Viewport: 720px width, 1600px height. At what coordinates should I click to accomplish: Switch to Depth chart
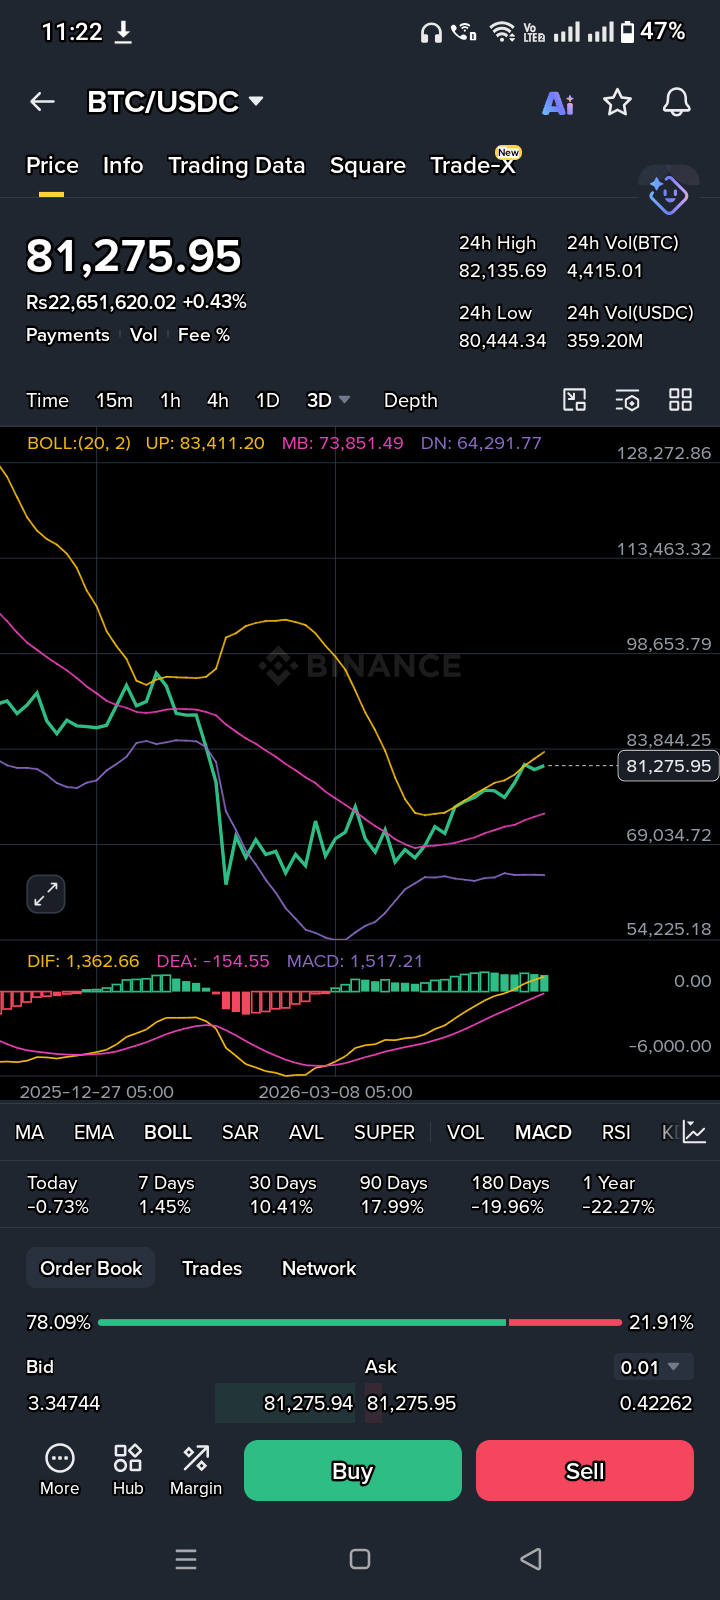(x=411, y=400)
